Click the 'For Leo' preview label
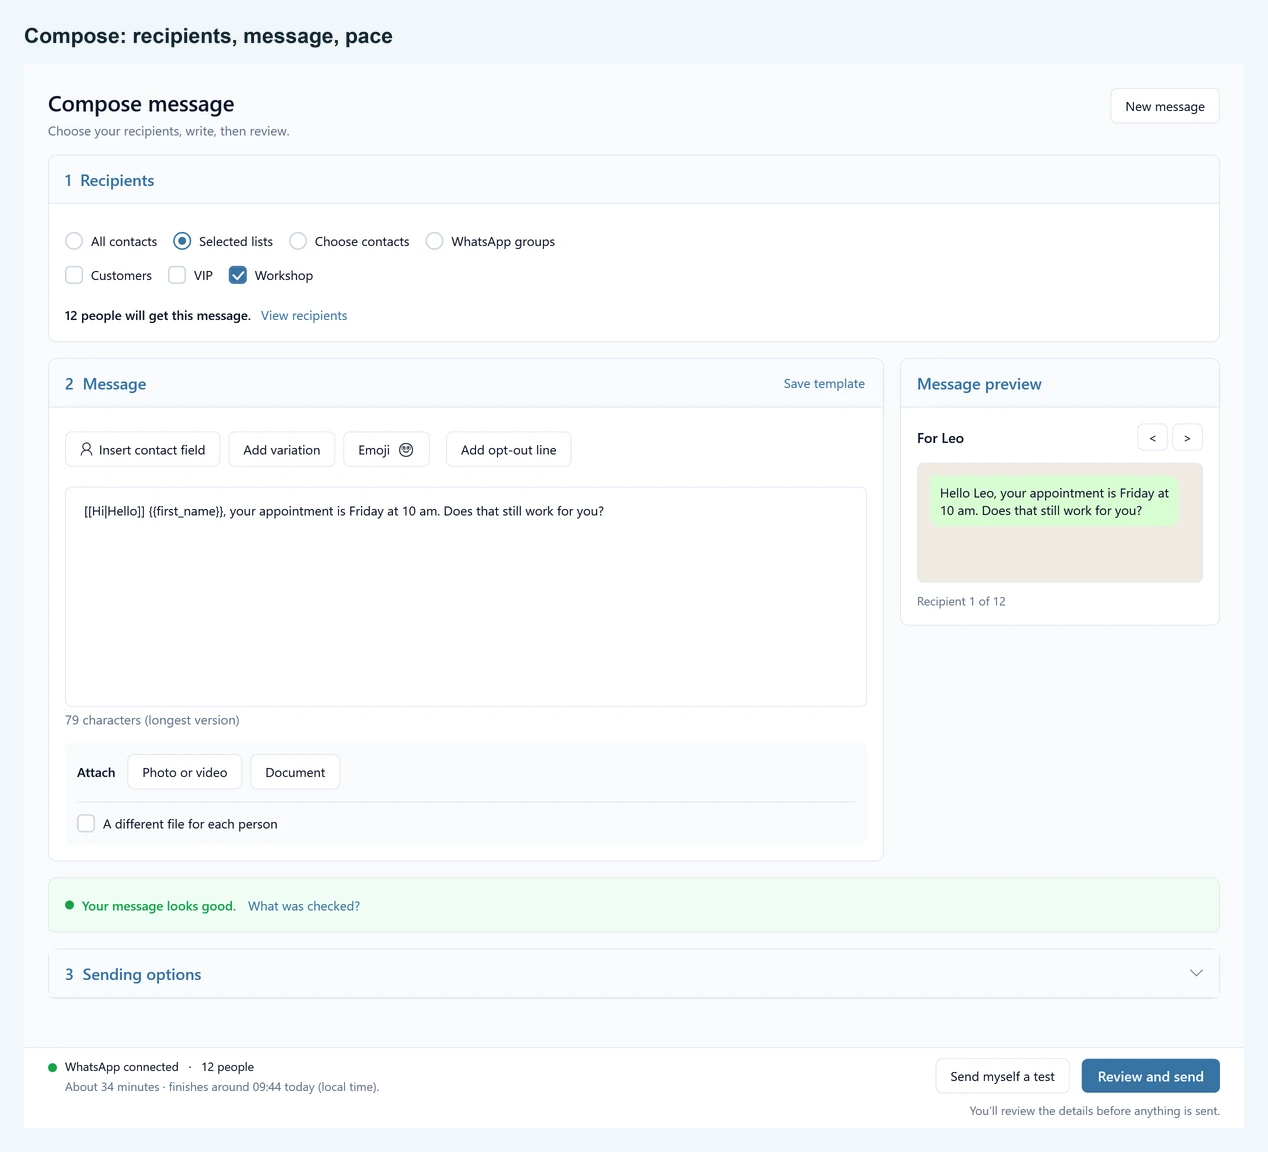 pos(940,438)
